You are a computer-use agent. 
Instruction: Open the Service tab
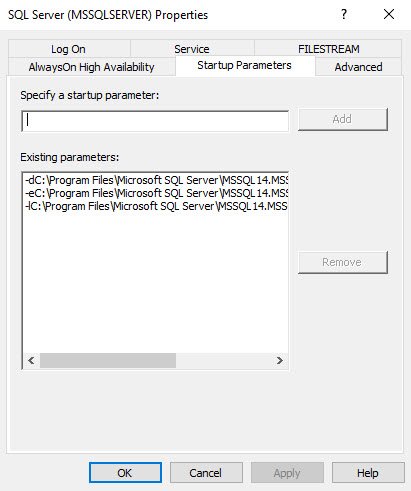point(192,49)
